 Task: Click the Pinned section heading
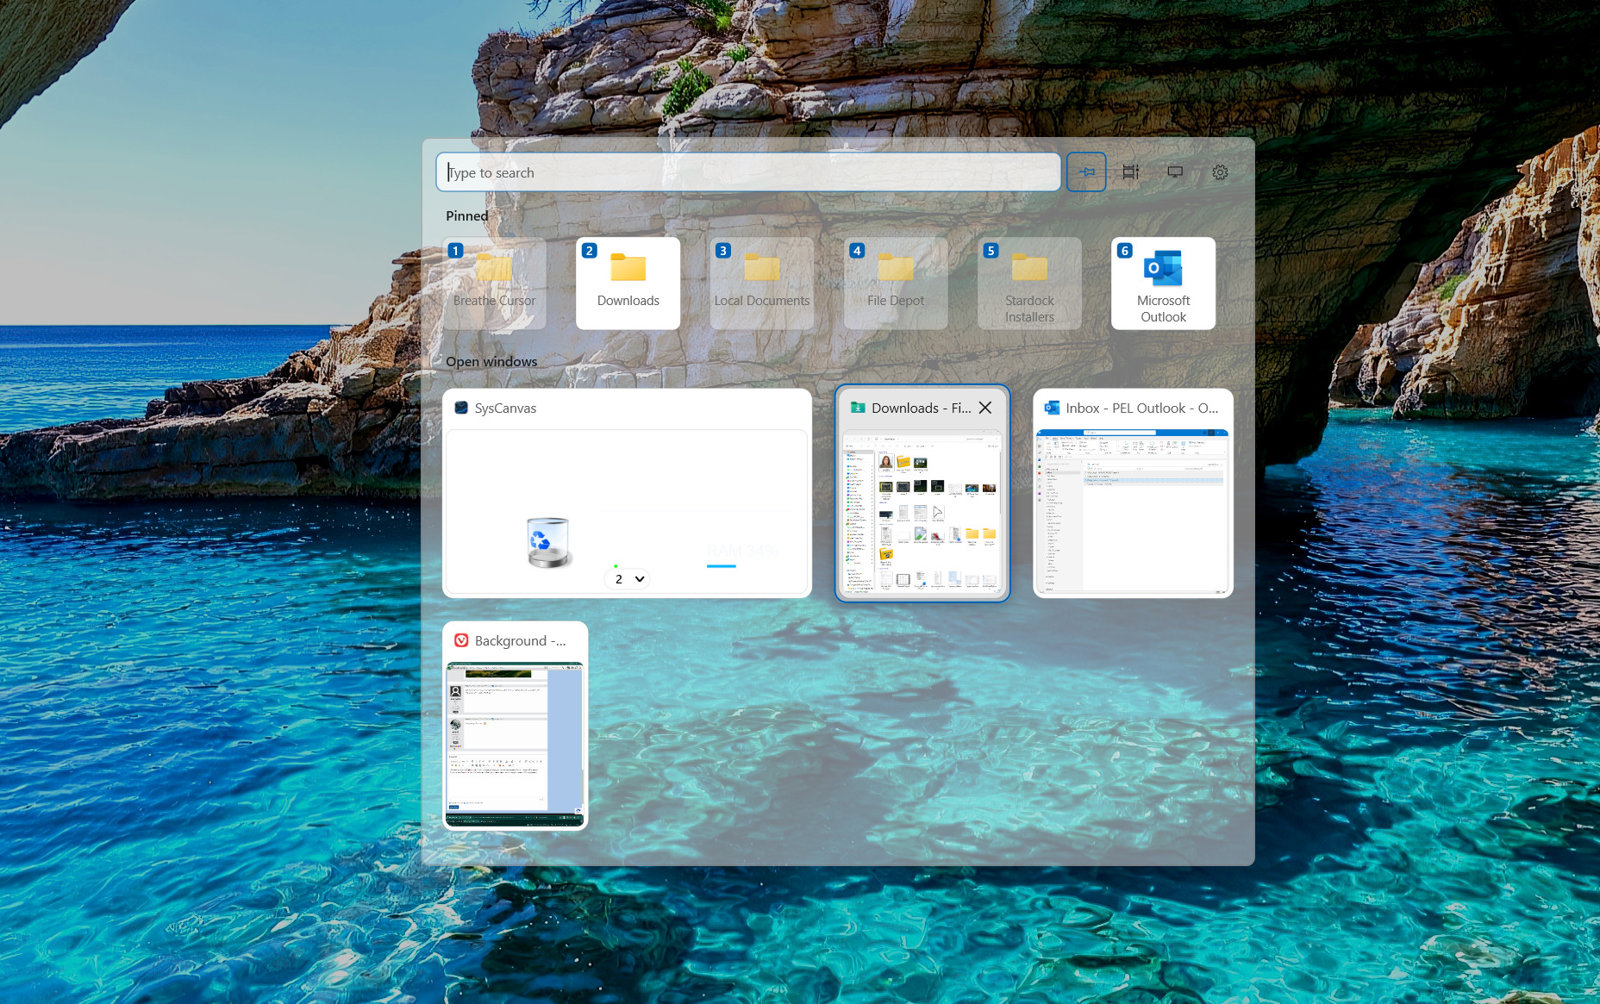[467, 216]
